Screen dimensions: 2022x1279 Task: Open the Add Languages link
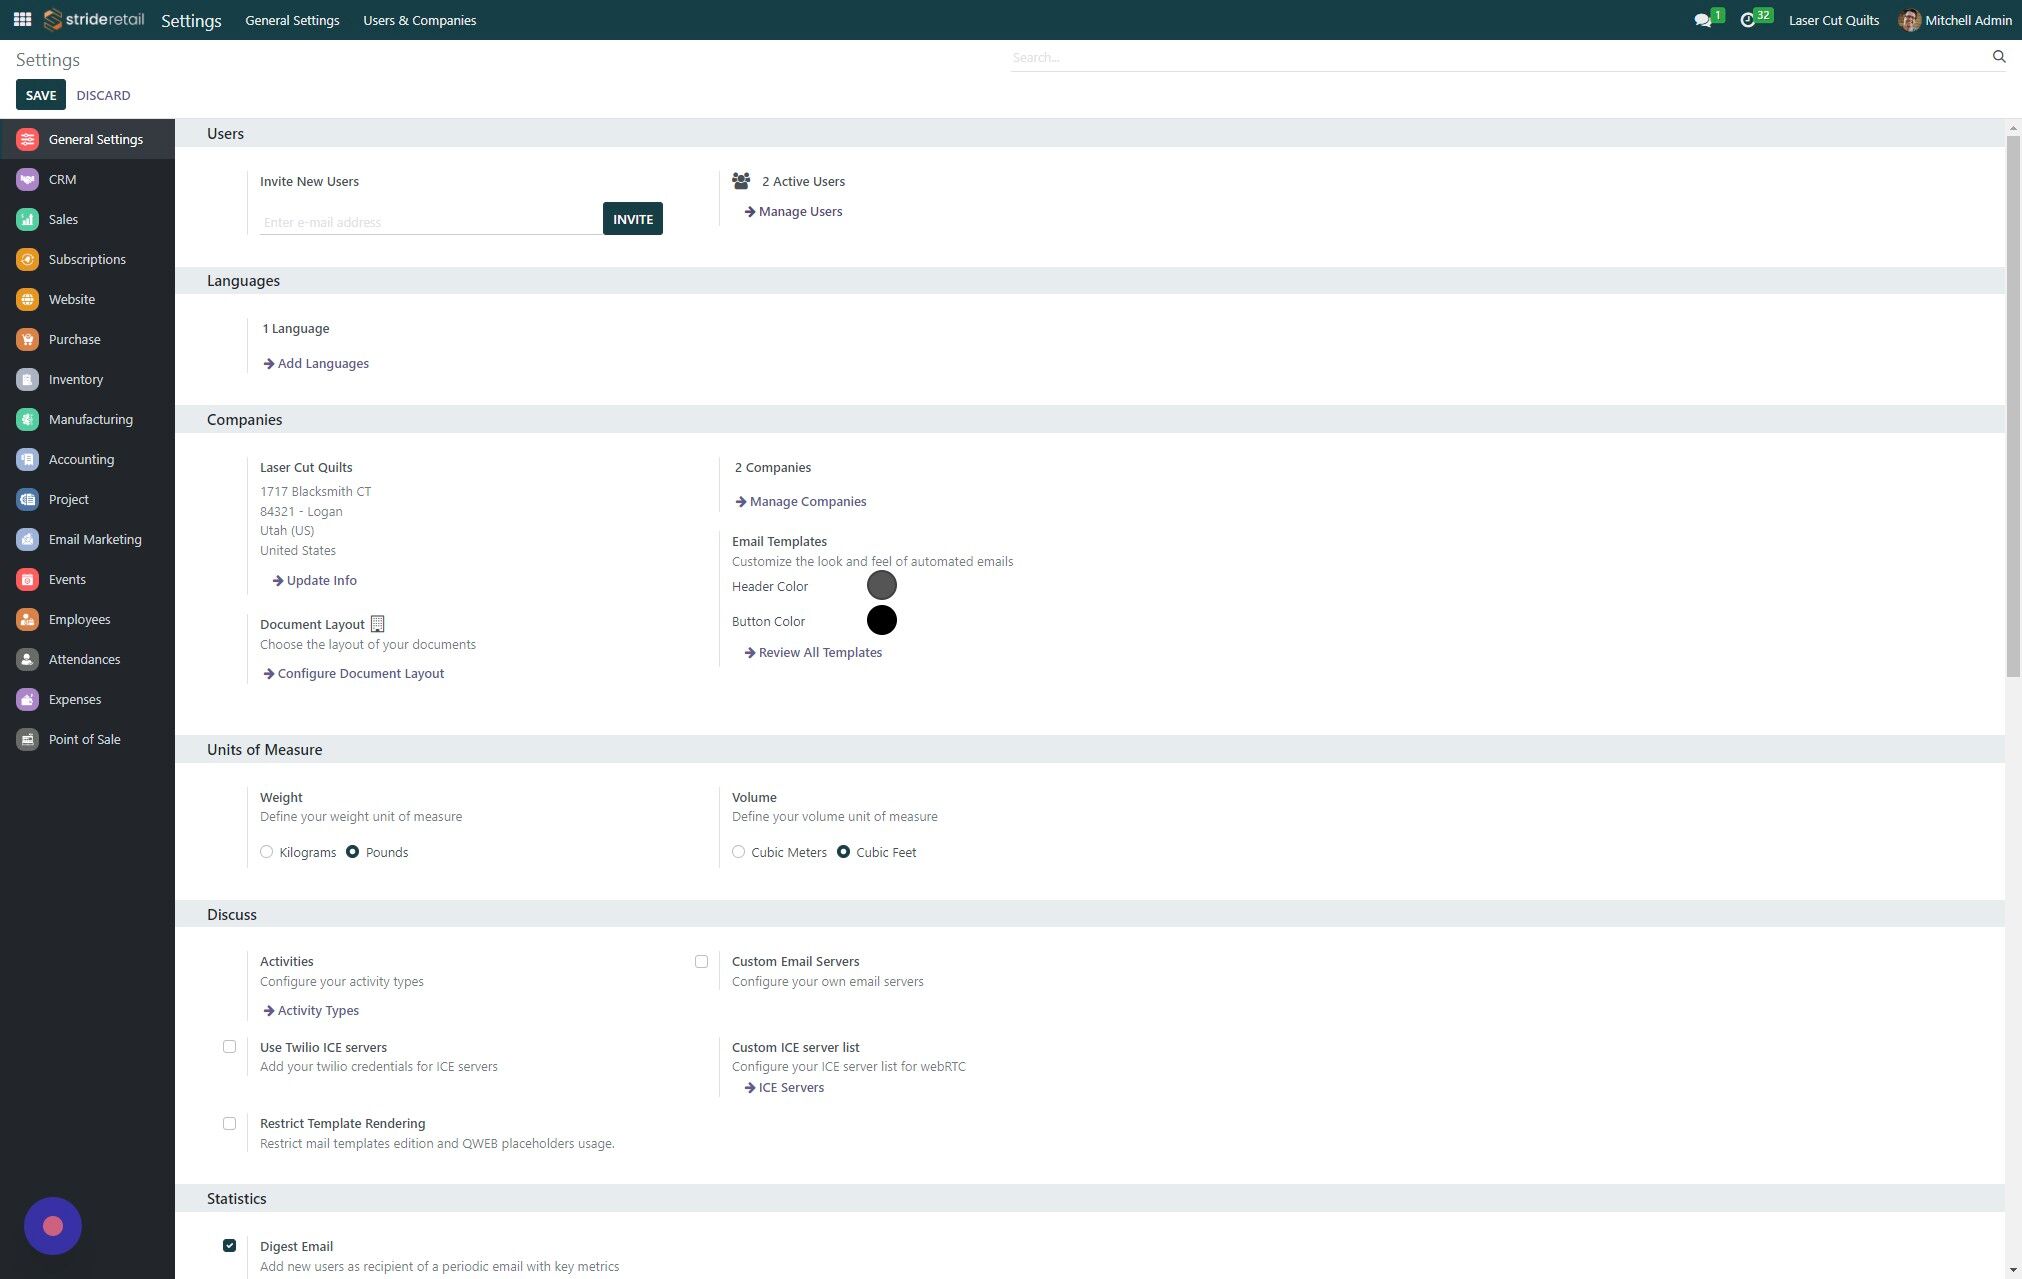point(316,364)
